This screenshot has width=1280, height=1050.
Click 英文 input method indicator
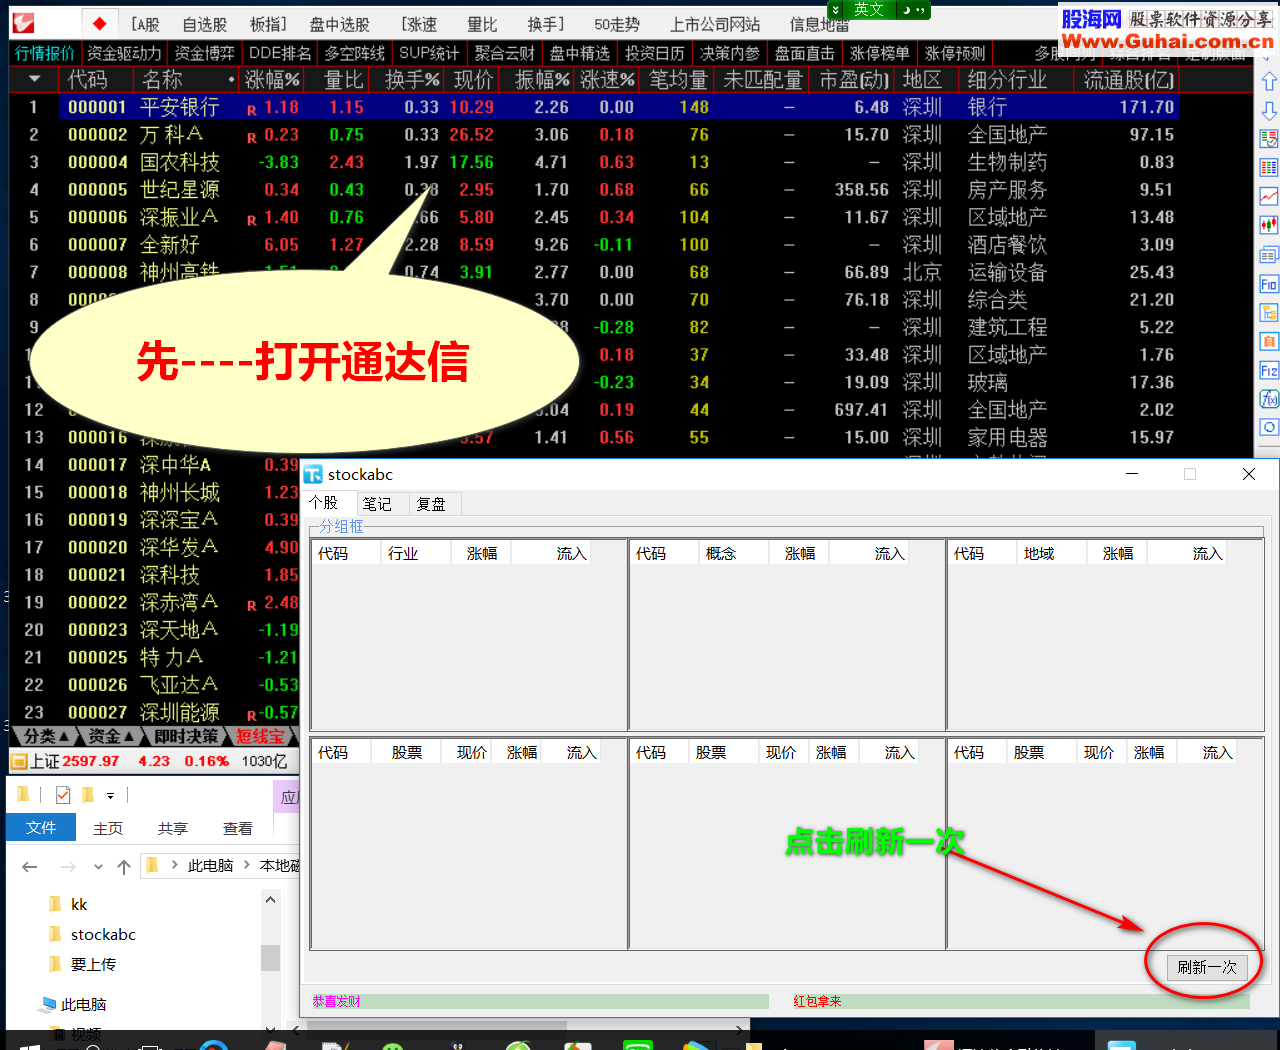coord(869,9)
